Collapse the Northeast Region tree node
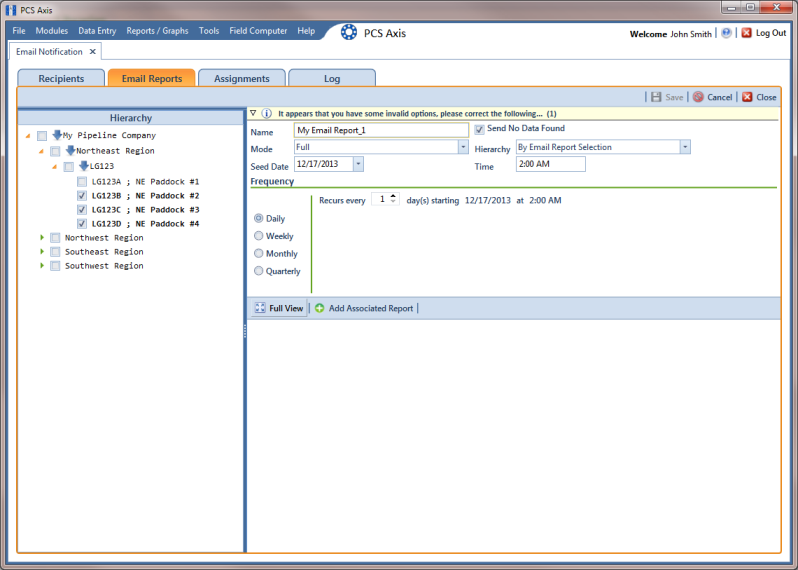 41,151
